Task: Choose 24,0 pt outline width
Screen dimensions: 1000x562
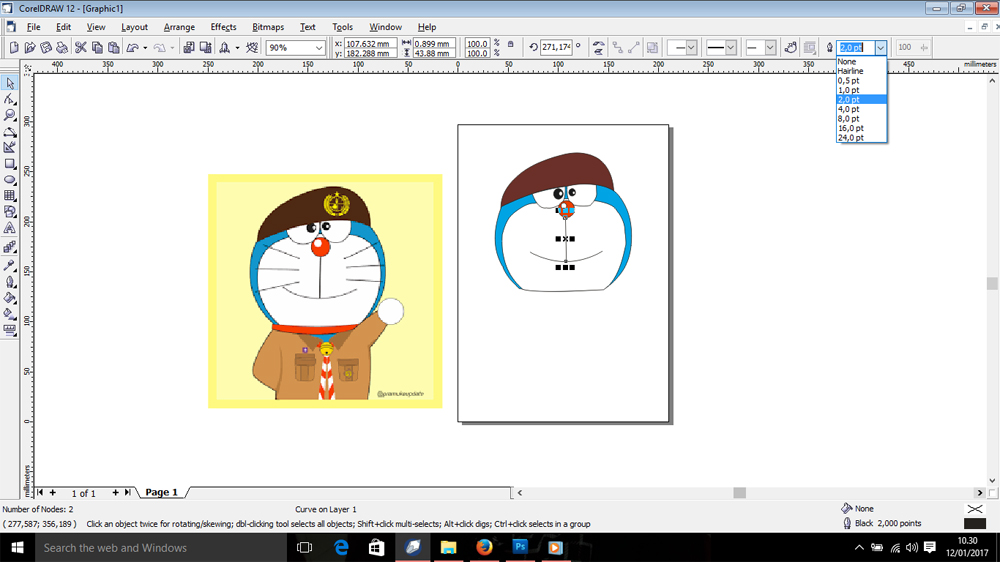Action: tap(861, 138)
